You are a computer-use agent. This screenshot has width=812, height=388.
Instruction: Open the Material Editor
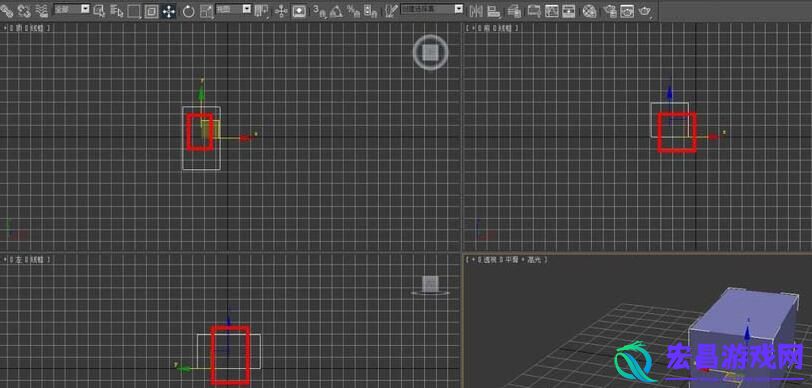[589, 11]
